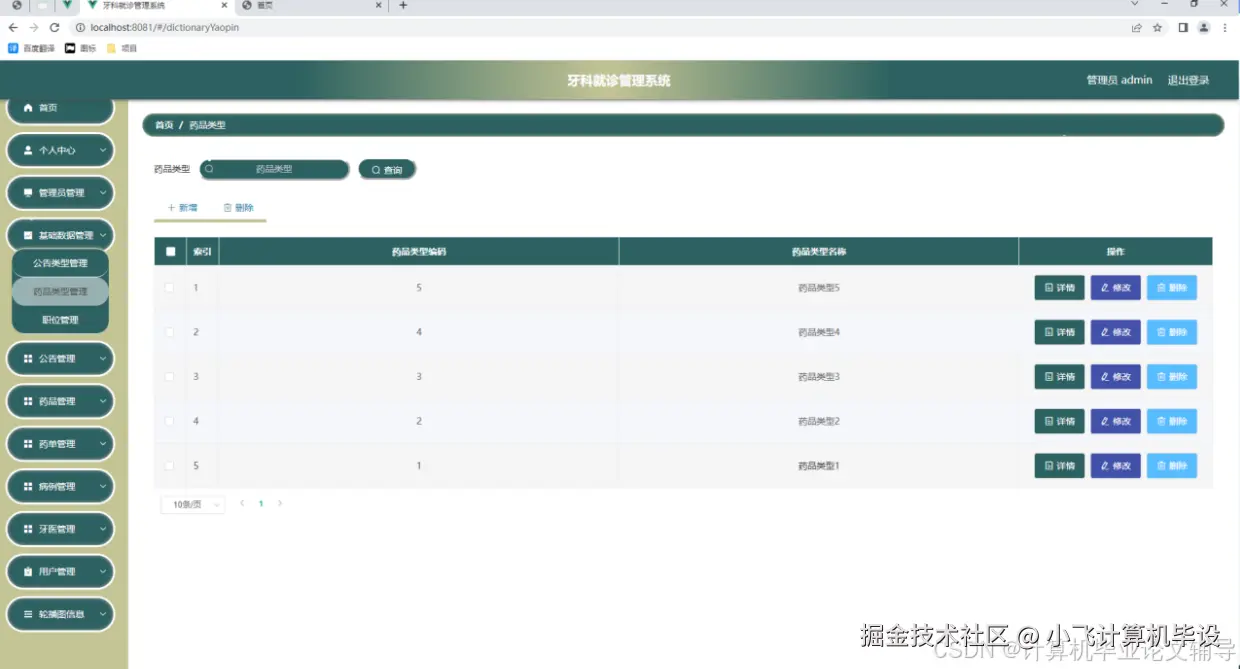Open 详情 for 药品类型1 row
Viewport: 1240px width, 669px height.
pyautogui.click(x=1059, y=466)
